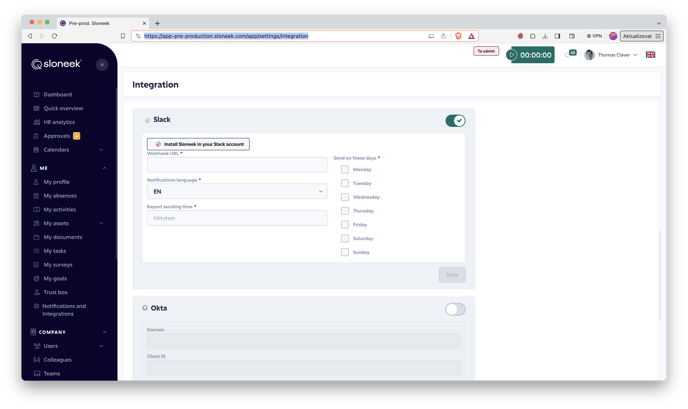Click the Sloneek logo
The image size is (688, 409).
click(56, 64)
